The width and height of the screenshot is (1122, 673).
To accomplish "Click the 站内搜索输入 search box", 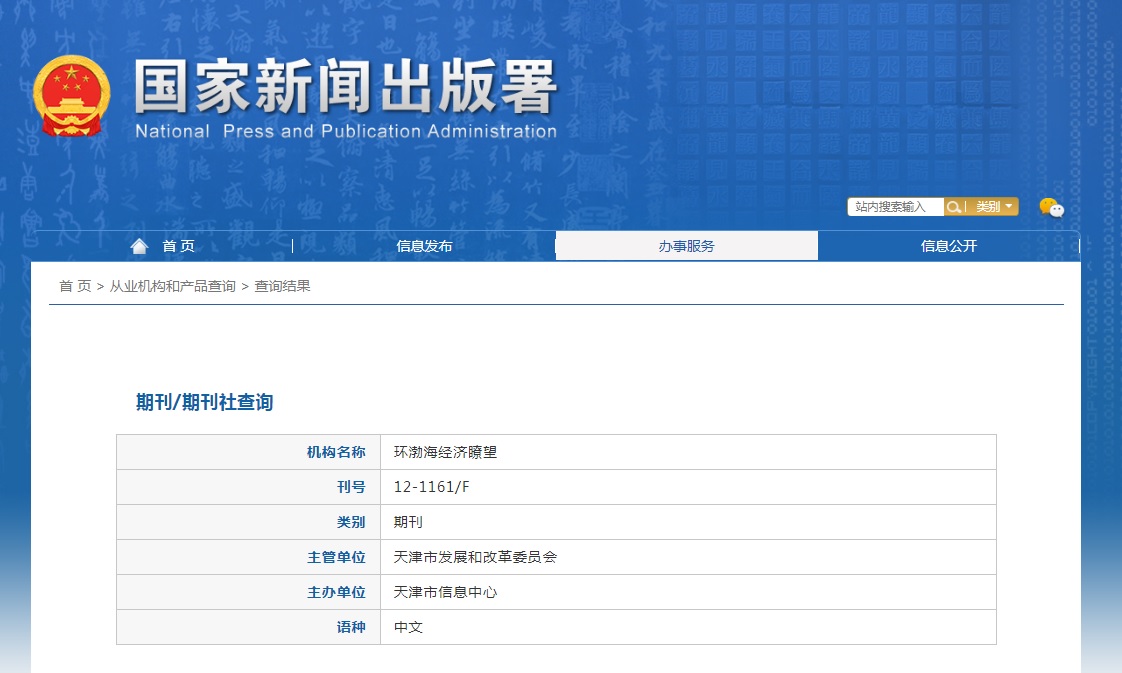I will (x=892, y=207).
